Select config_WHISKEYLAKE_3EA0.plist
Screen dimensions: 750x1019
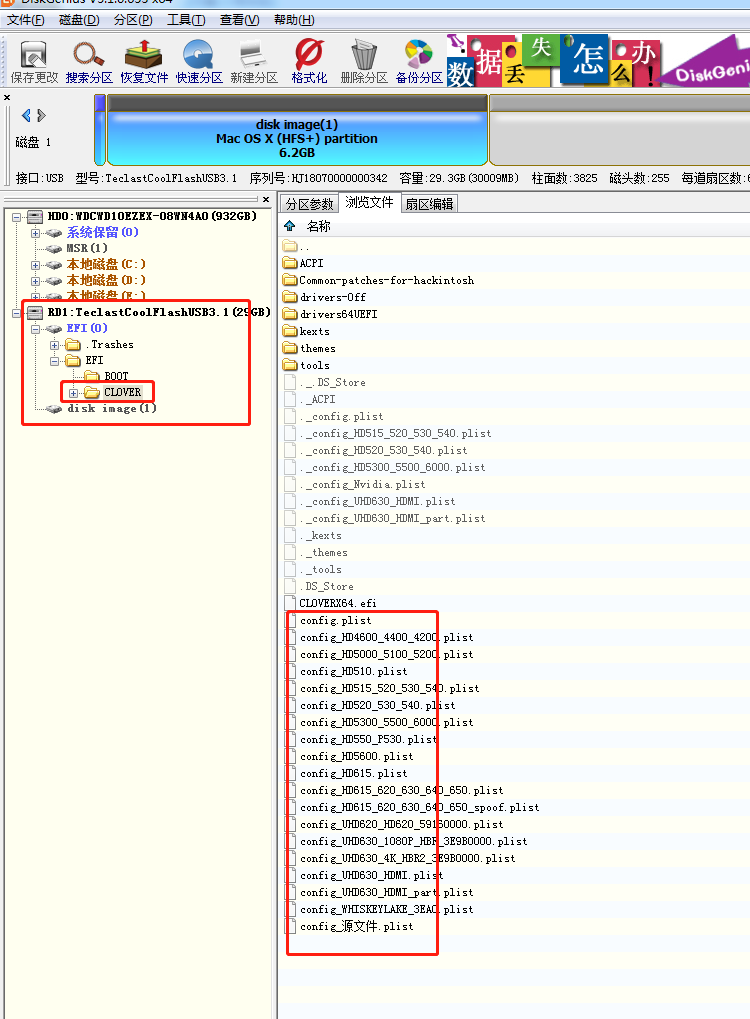[387, 909]
